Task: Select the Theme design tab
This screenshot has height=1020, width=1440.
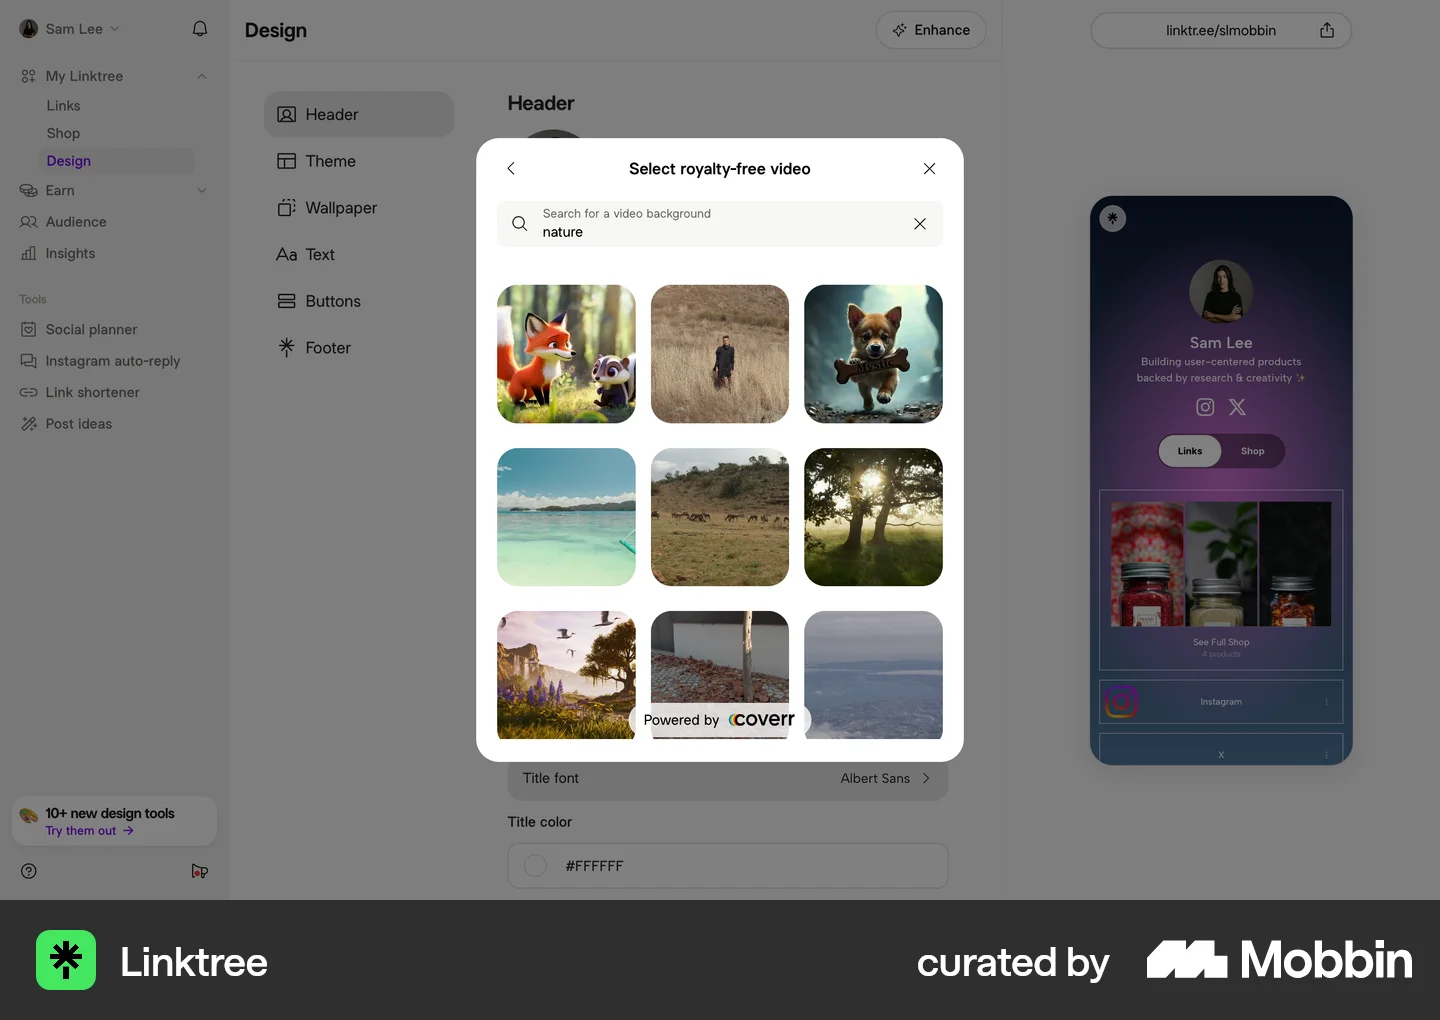Action: (x=359, y=161)
